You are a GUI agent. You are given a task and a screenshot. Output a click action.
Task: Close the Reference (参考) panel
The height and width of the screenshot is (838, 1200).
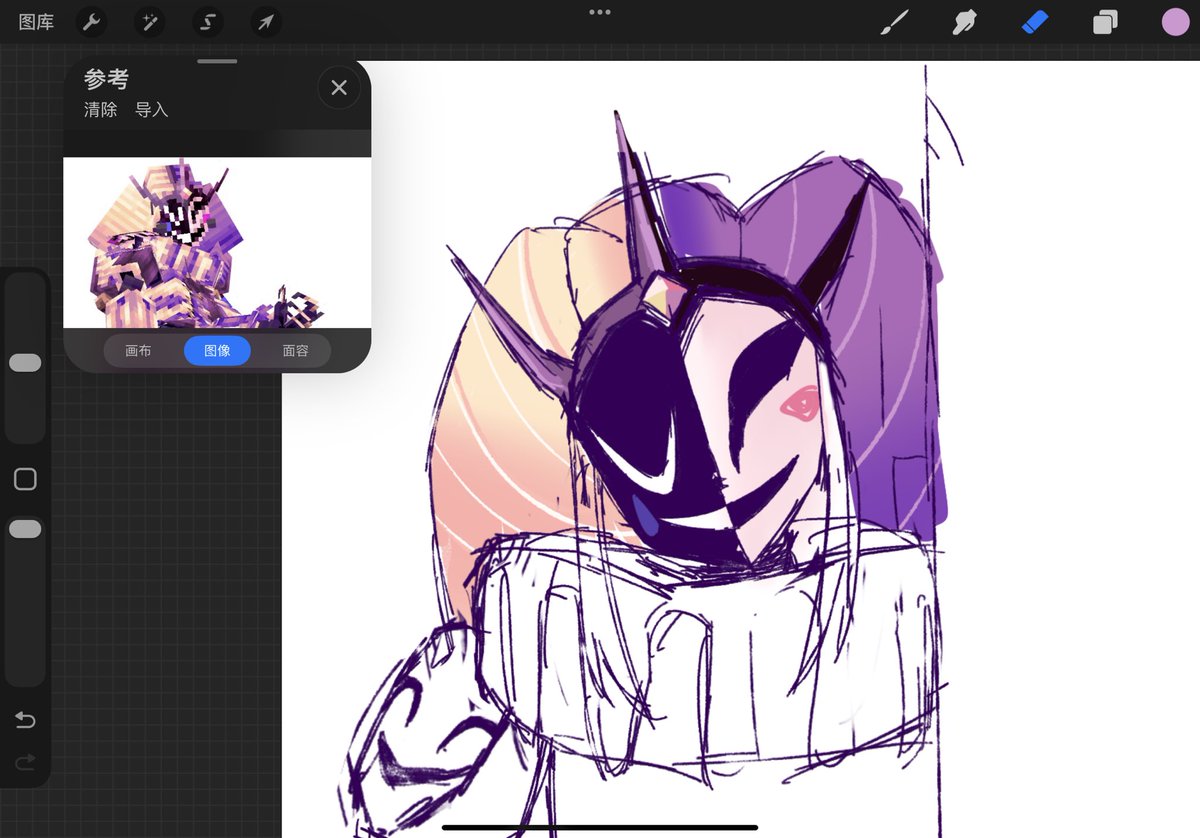point(339,88)
